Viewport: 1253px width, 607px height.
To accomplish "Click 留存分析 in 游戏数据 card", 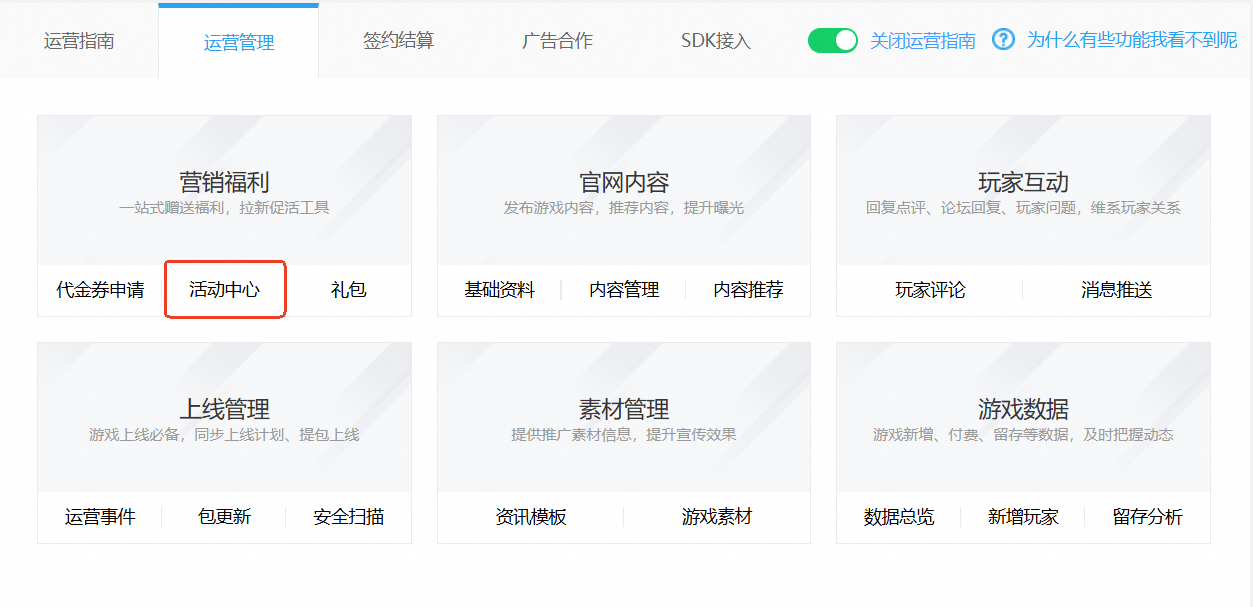I will pyautogui.click(x=1147, y=517).
